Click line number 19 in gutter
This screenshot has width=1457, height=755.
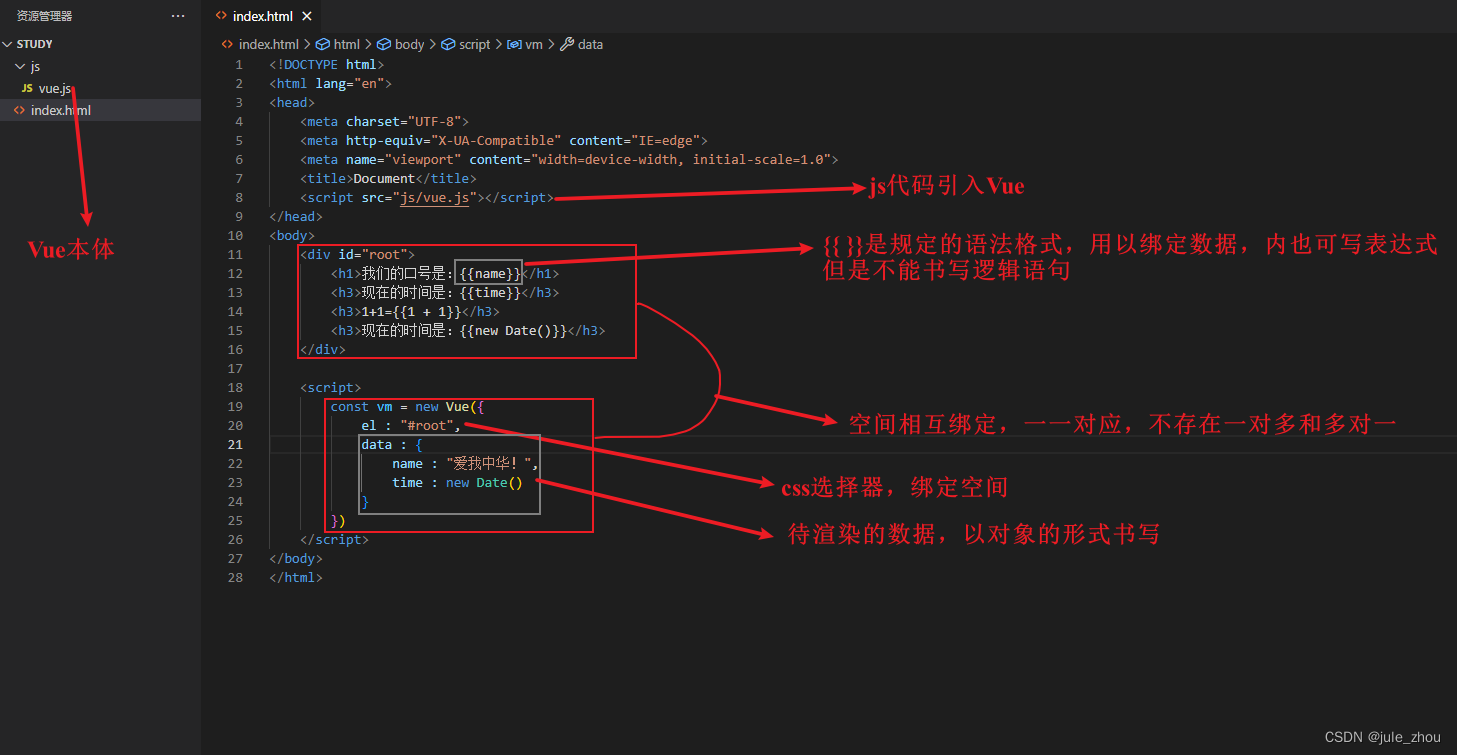[235, 407]
